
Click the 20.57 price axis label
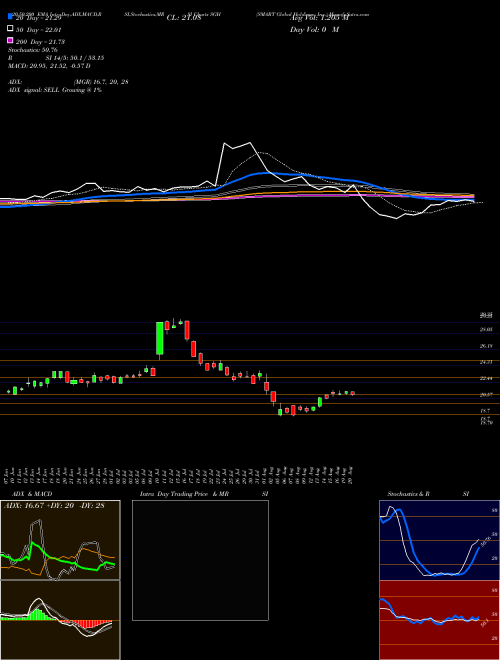(x=486, y=394)
